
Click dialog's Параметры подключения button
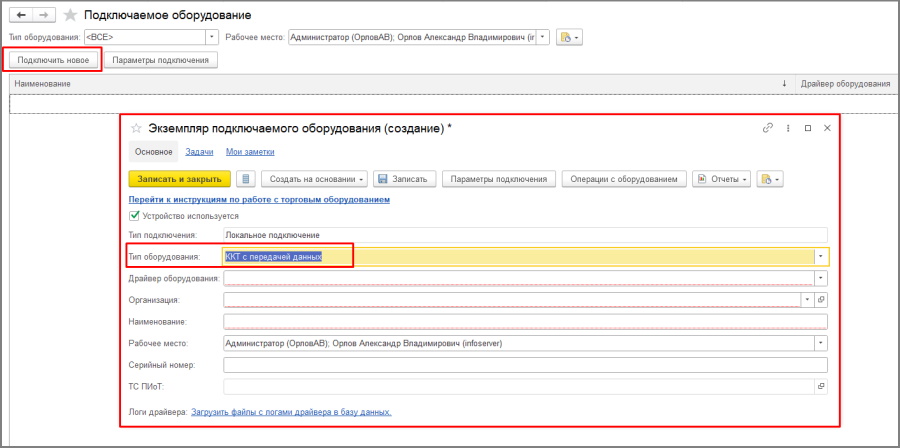499,179
